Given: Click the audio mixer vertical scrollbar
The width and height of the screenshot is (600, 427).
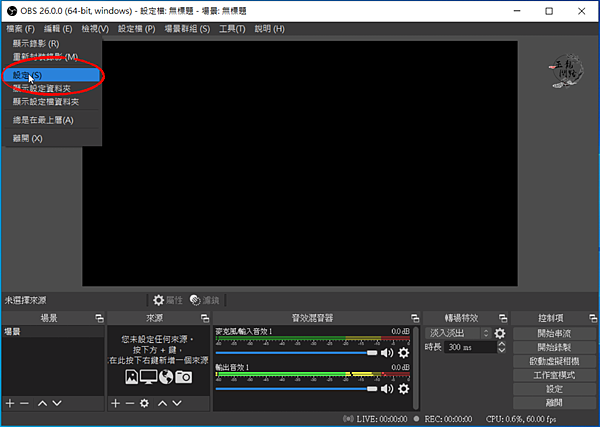Looking at the screenshot, I should click(x=416, y=368).
